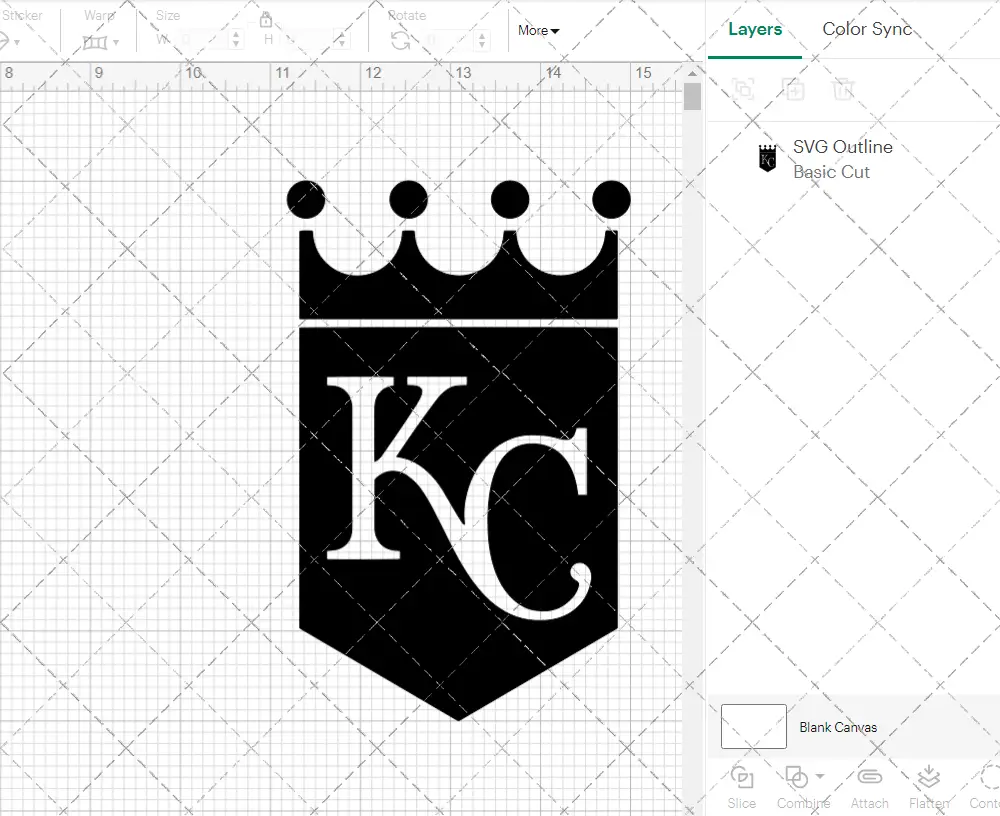Click the Blank Canvas color swatch

click(x=753, y=727)
